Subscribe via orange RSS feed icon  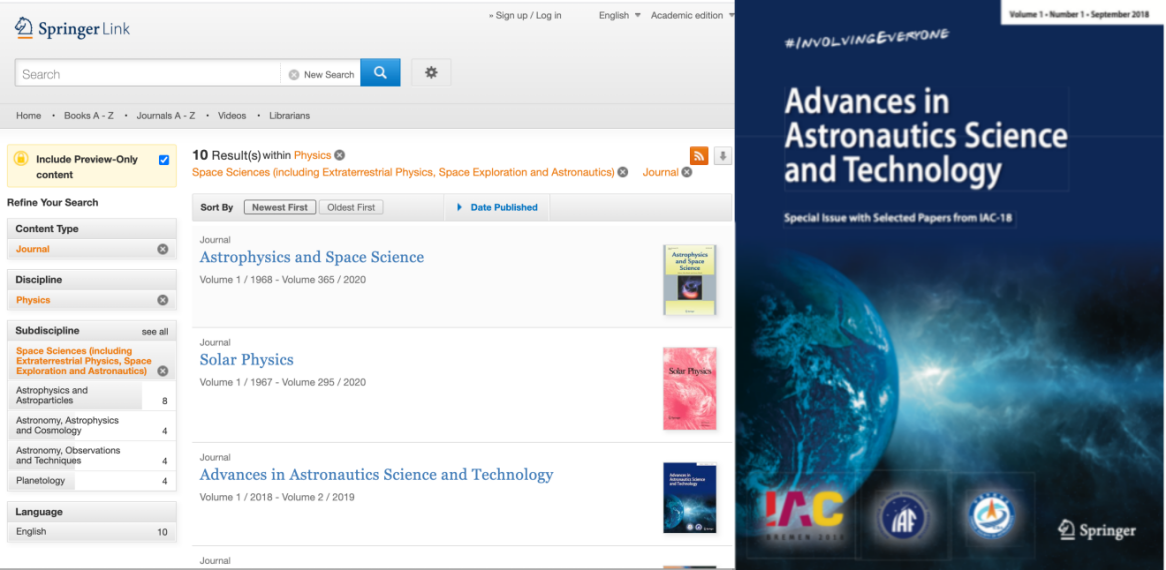click(x=699, y=155)
